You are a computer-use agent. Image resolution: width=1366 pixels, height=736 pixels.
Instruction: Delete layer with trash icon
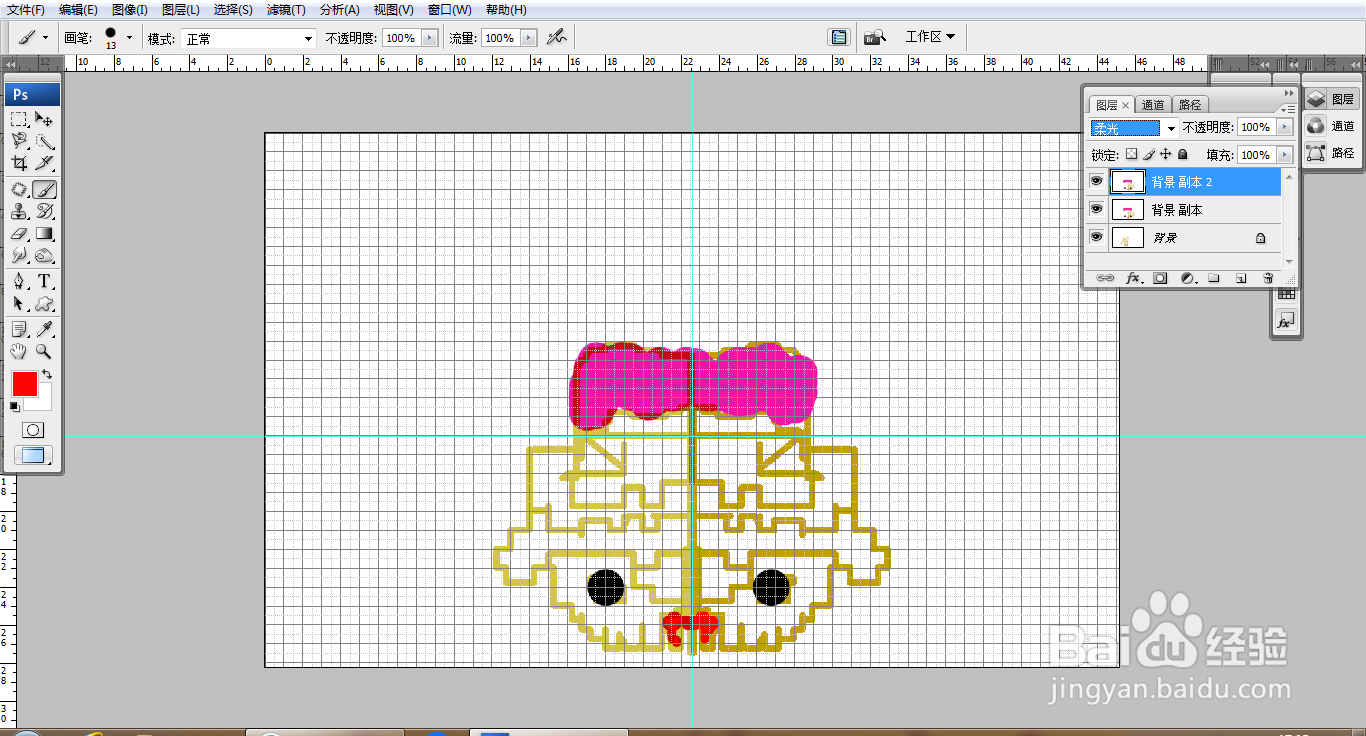pyautogui.click(x=1268, y=278)
